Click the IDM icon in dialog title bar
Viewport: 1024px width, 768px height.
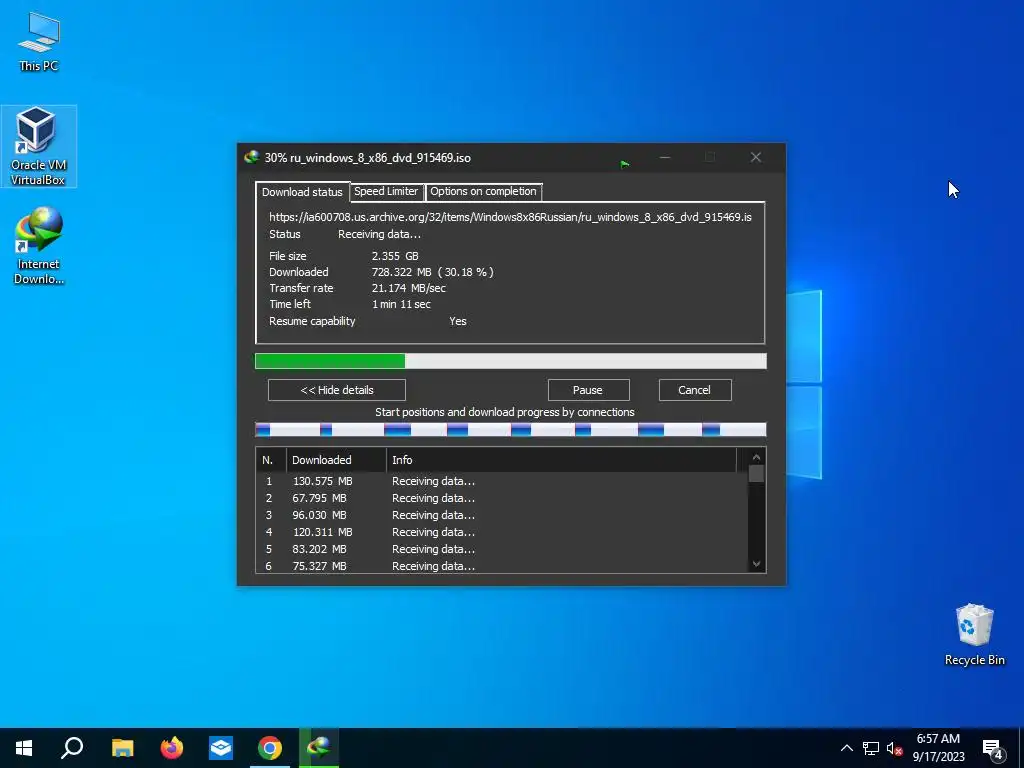click(251, 157)
